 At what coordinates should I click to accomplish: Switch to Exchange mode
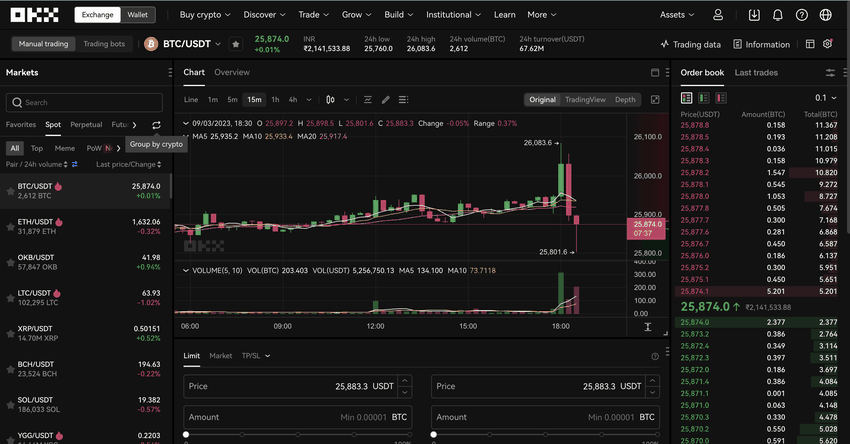[98, 15]
